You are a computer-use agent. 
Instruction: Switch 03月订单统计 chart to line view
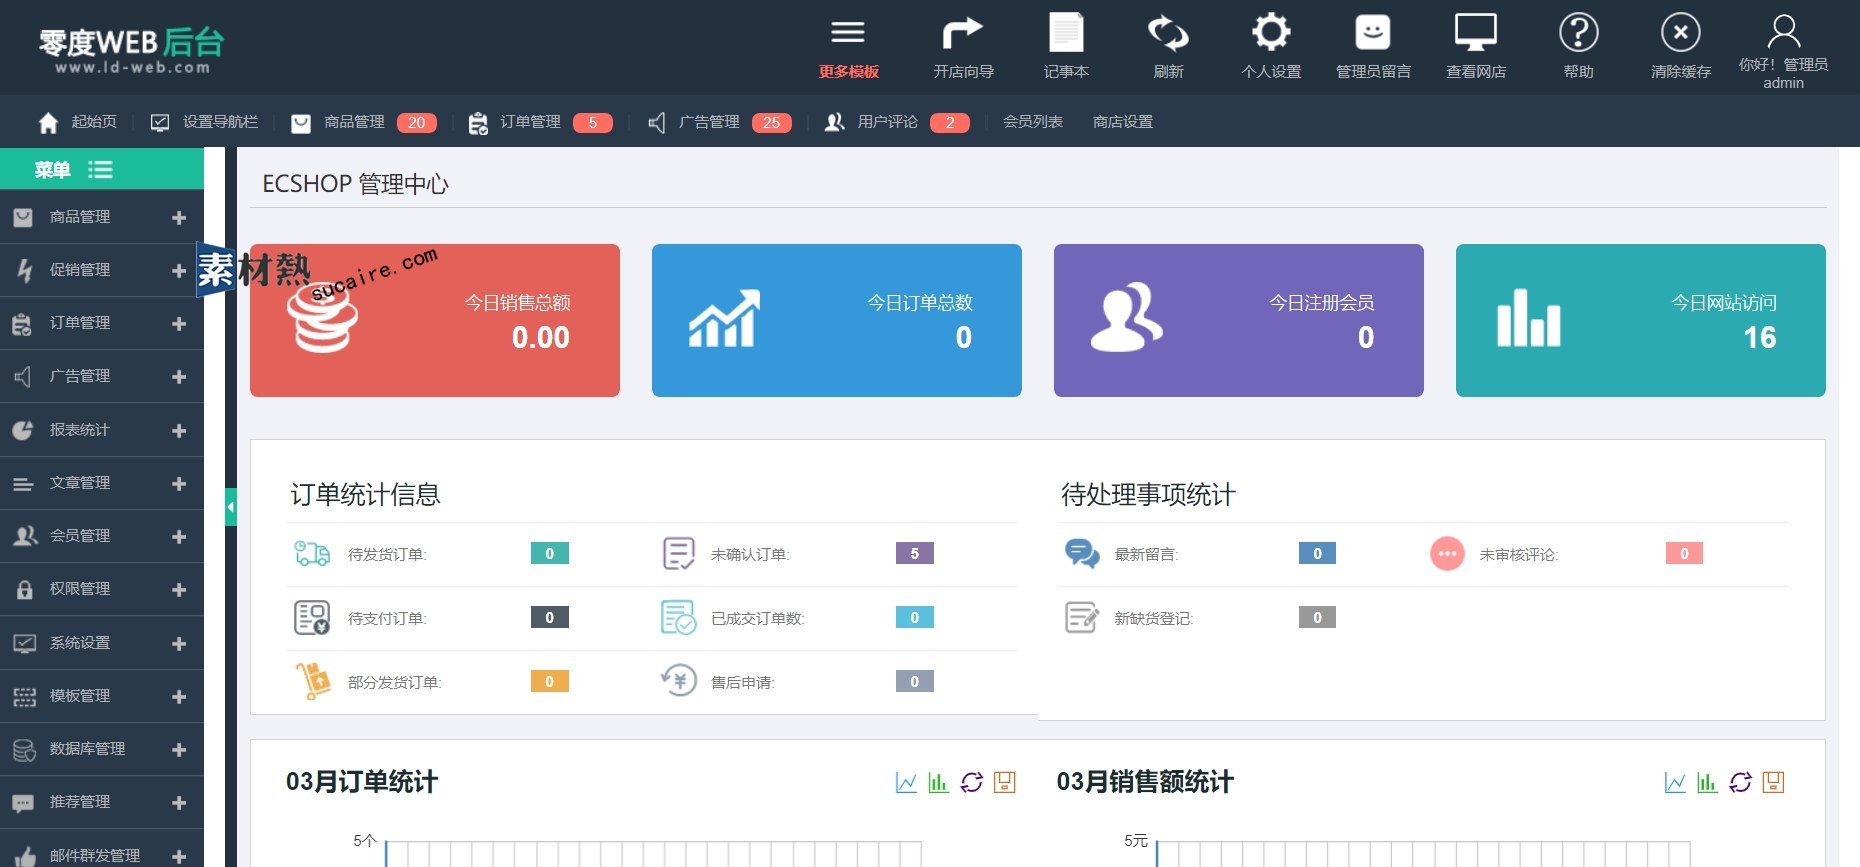tap(906, 782)
